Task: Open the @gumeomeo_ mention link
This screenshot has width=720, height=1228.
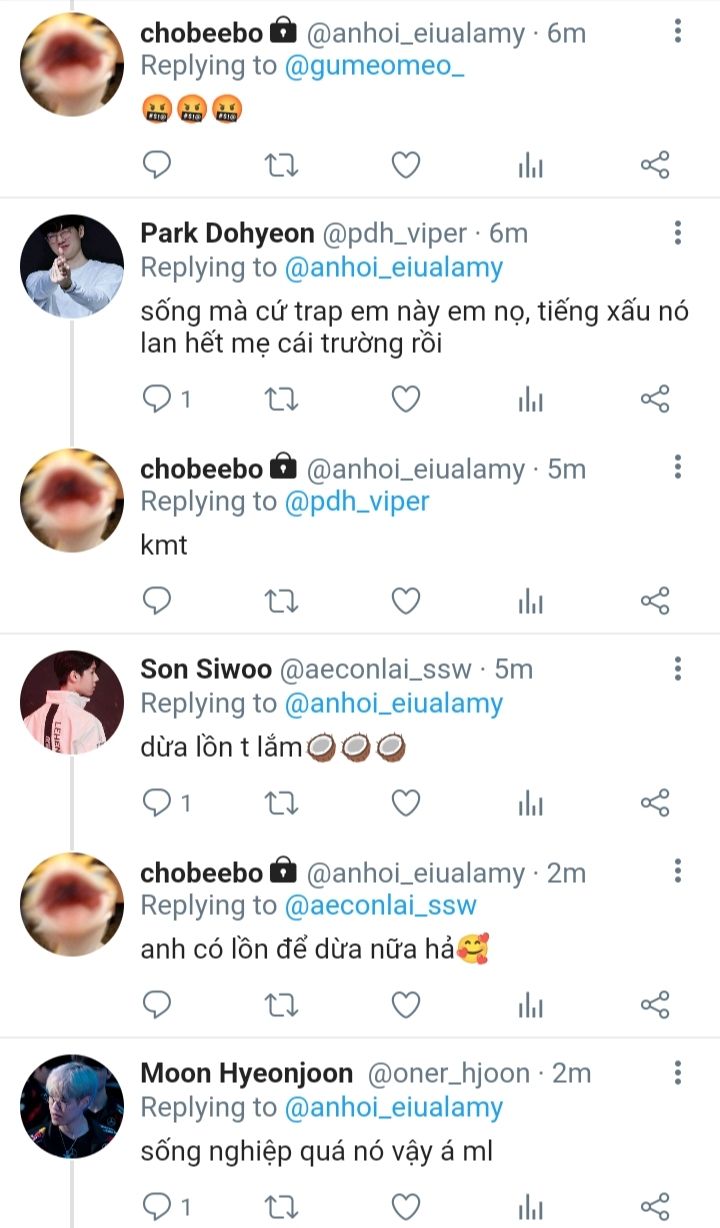Action: (x=365, y=66)
